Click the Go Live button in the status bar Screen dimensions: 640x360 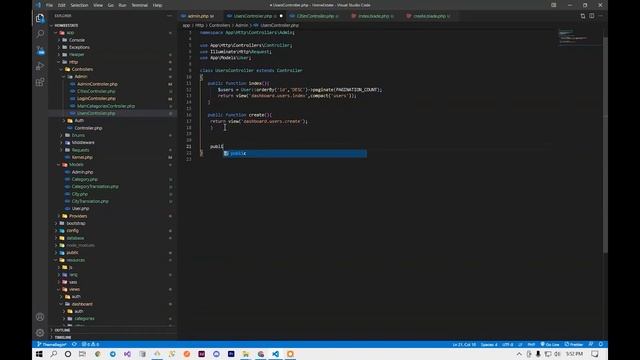[x=550, y=344]
